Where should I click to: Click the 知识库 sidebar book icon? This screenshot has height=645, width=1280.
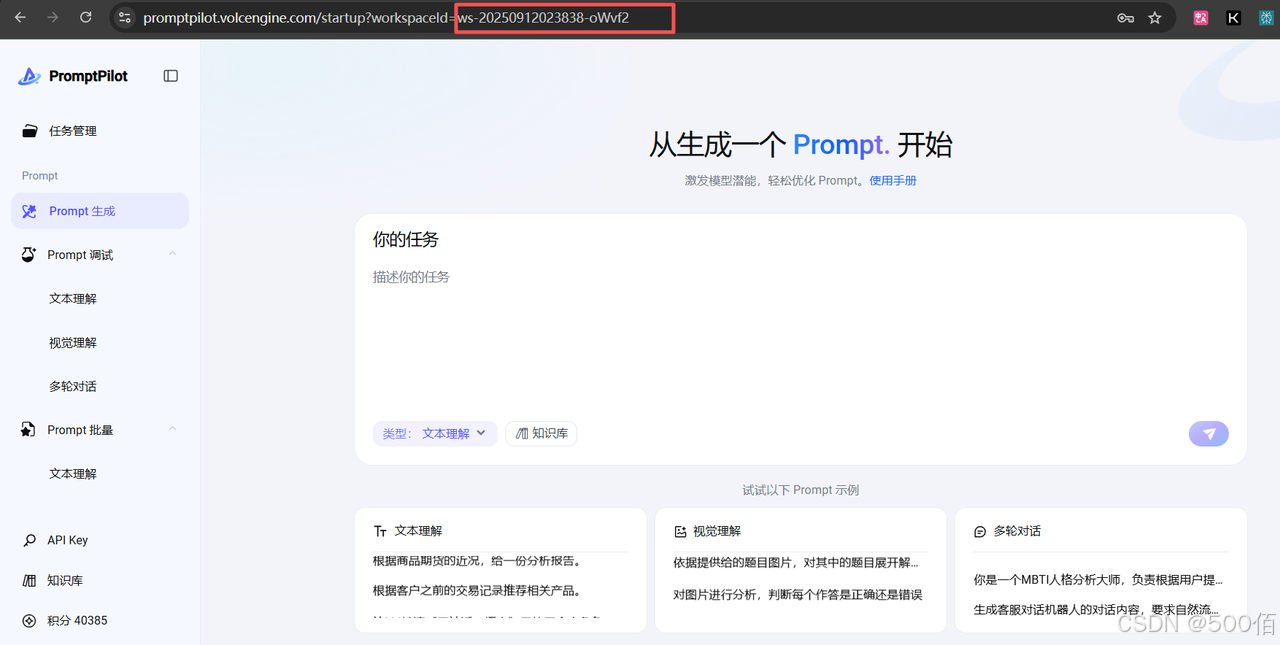tap(29, 580)
